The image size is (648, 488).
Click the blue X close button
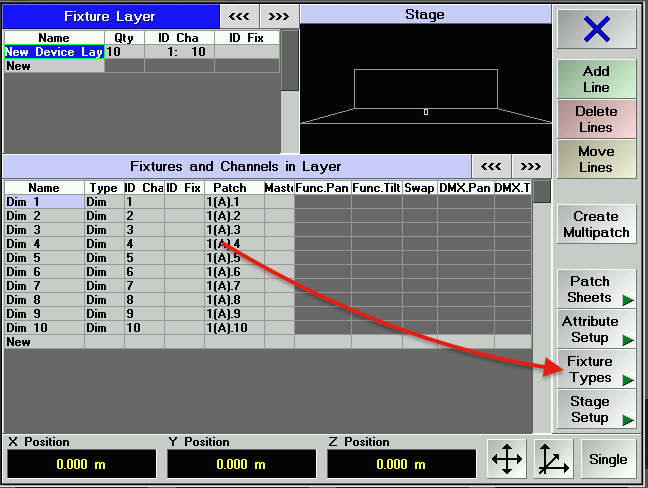click(596, 29)
